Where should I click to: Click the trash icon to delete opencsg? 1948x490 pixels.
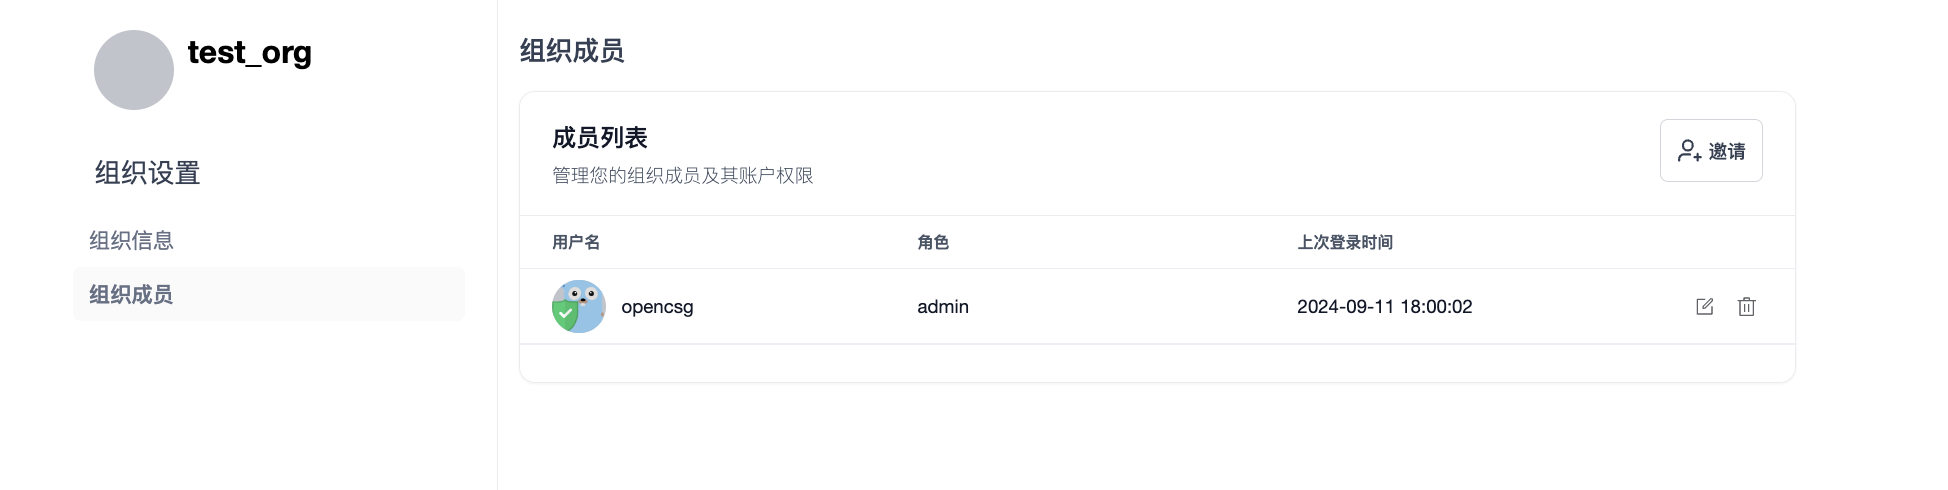click(1746, 307)
